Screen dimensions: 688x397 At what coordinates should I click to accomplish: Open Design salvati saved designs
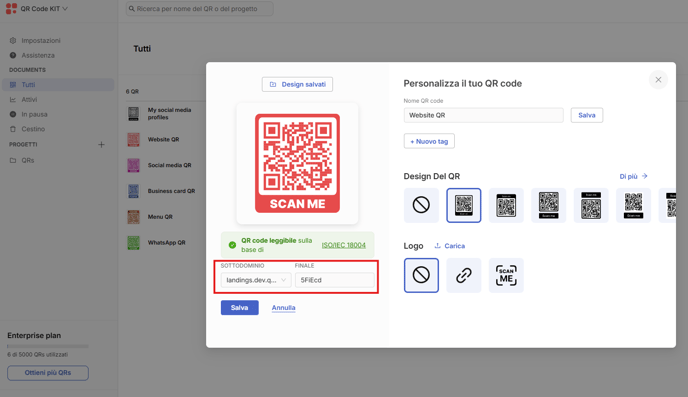click(297, 84)
